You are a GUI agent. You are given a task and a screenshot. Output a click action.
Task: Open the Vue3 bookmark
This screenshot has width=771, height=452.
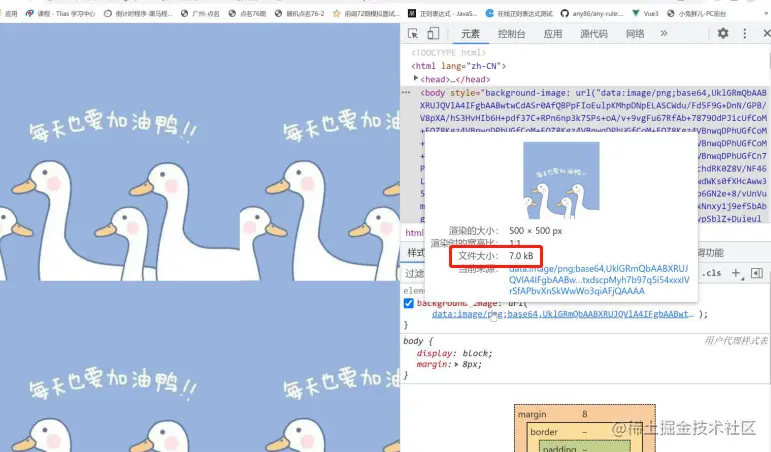click(x=645, y=13)
